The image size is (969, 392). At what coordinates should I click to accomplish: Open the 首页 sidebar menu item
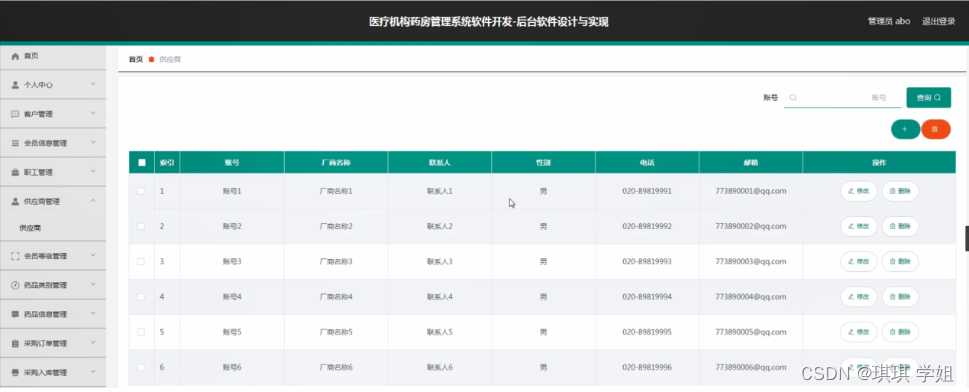click(53, 56)
